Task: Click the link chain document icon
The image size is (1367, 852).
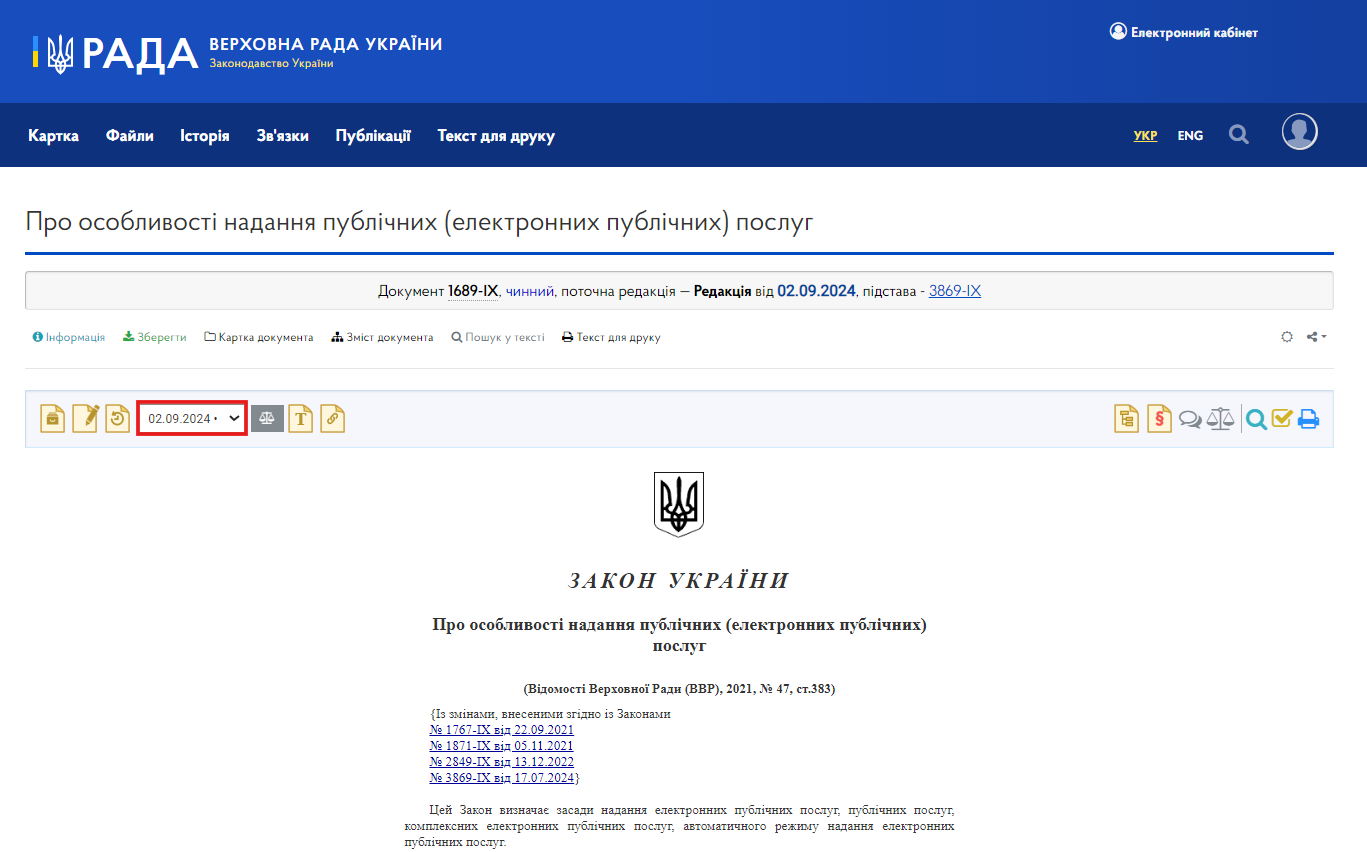Action: 333,418
